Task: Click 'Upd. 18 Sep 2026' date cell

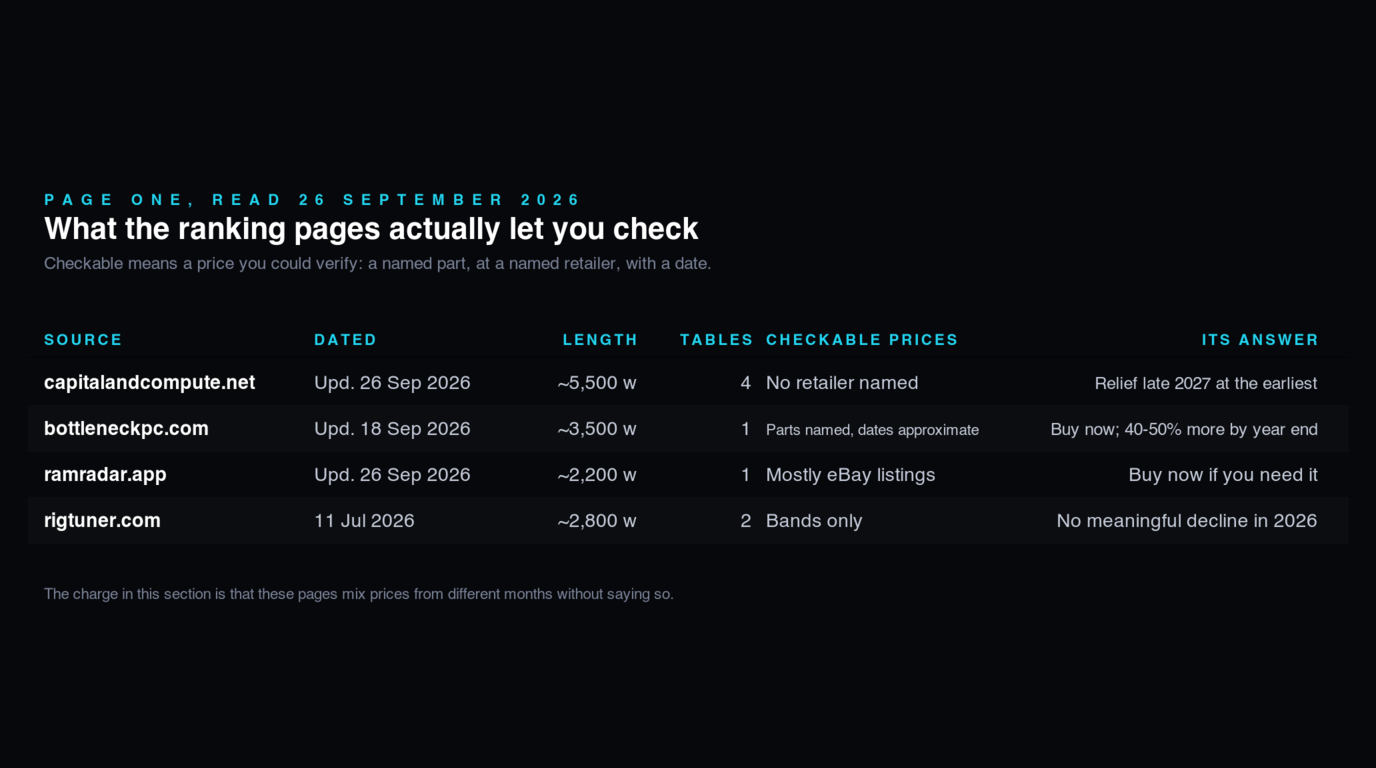Action: point(392,429)
